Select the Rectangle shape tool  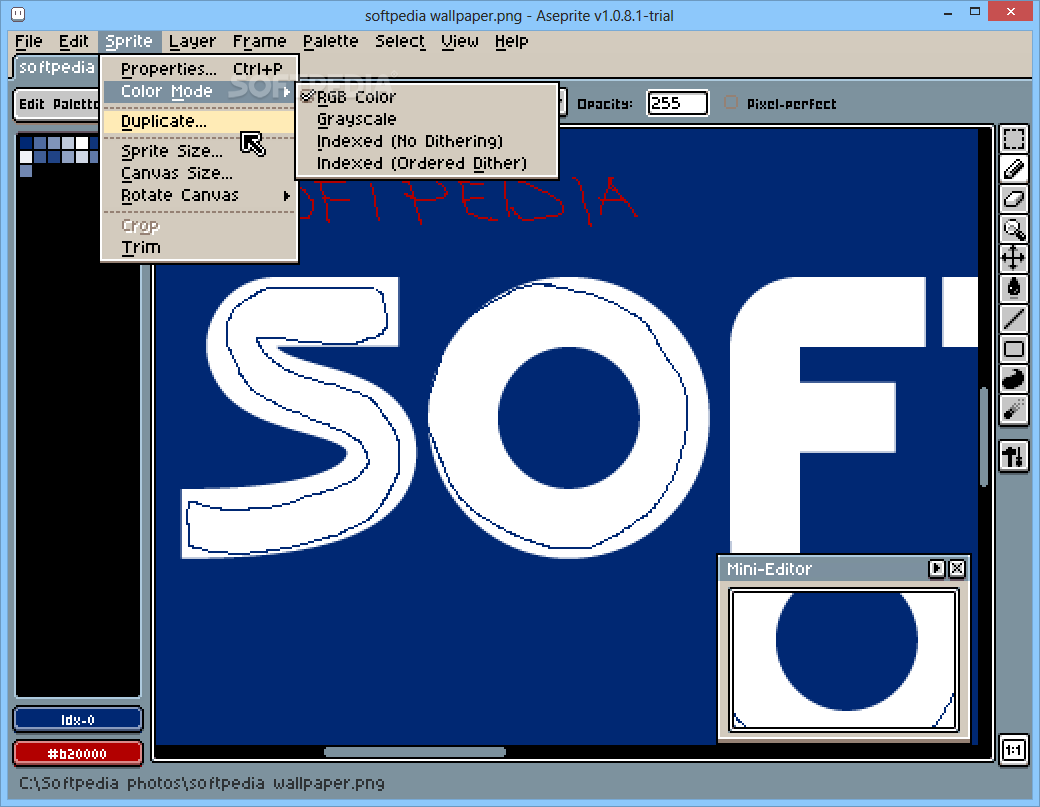point(1013,348)
